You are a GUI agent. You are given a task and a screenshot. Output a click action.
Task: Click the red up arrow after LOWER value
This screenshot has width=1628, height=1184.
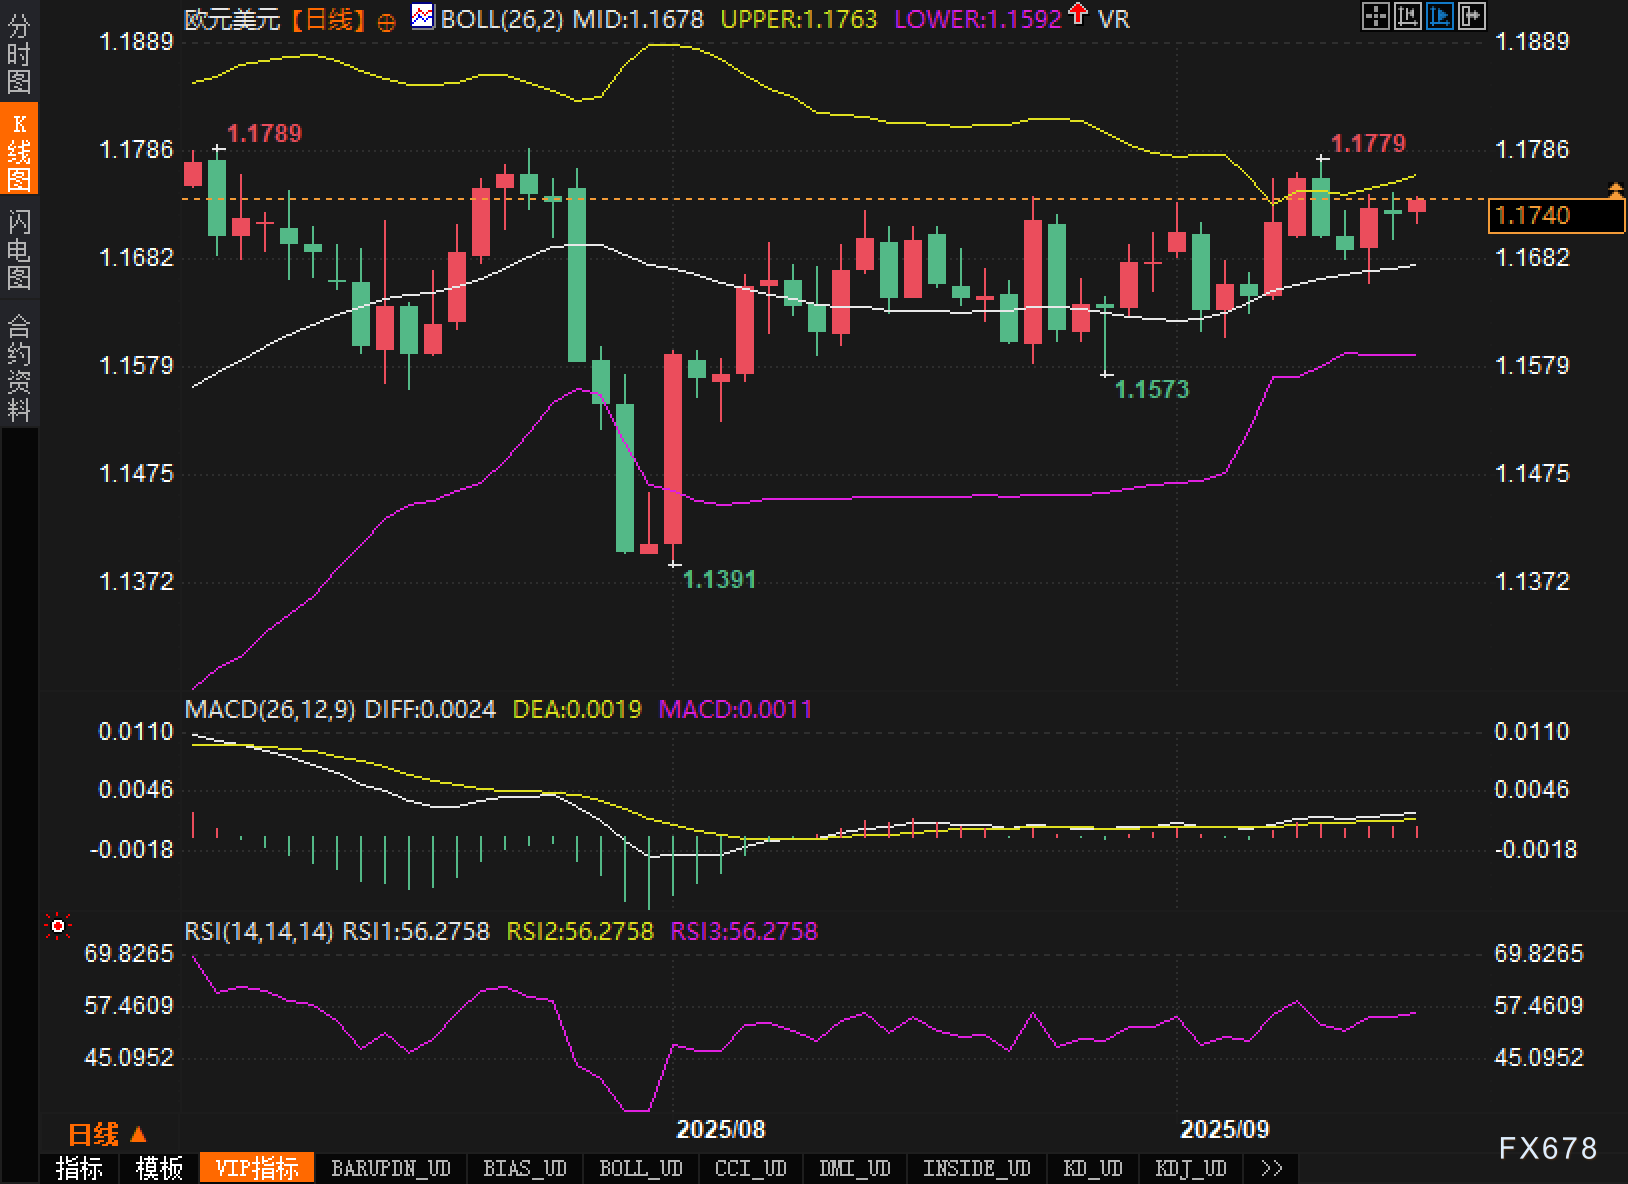(x=1078, y=15)
